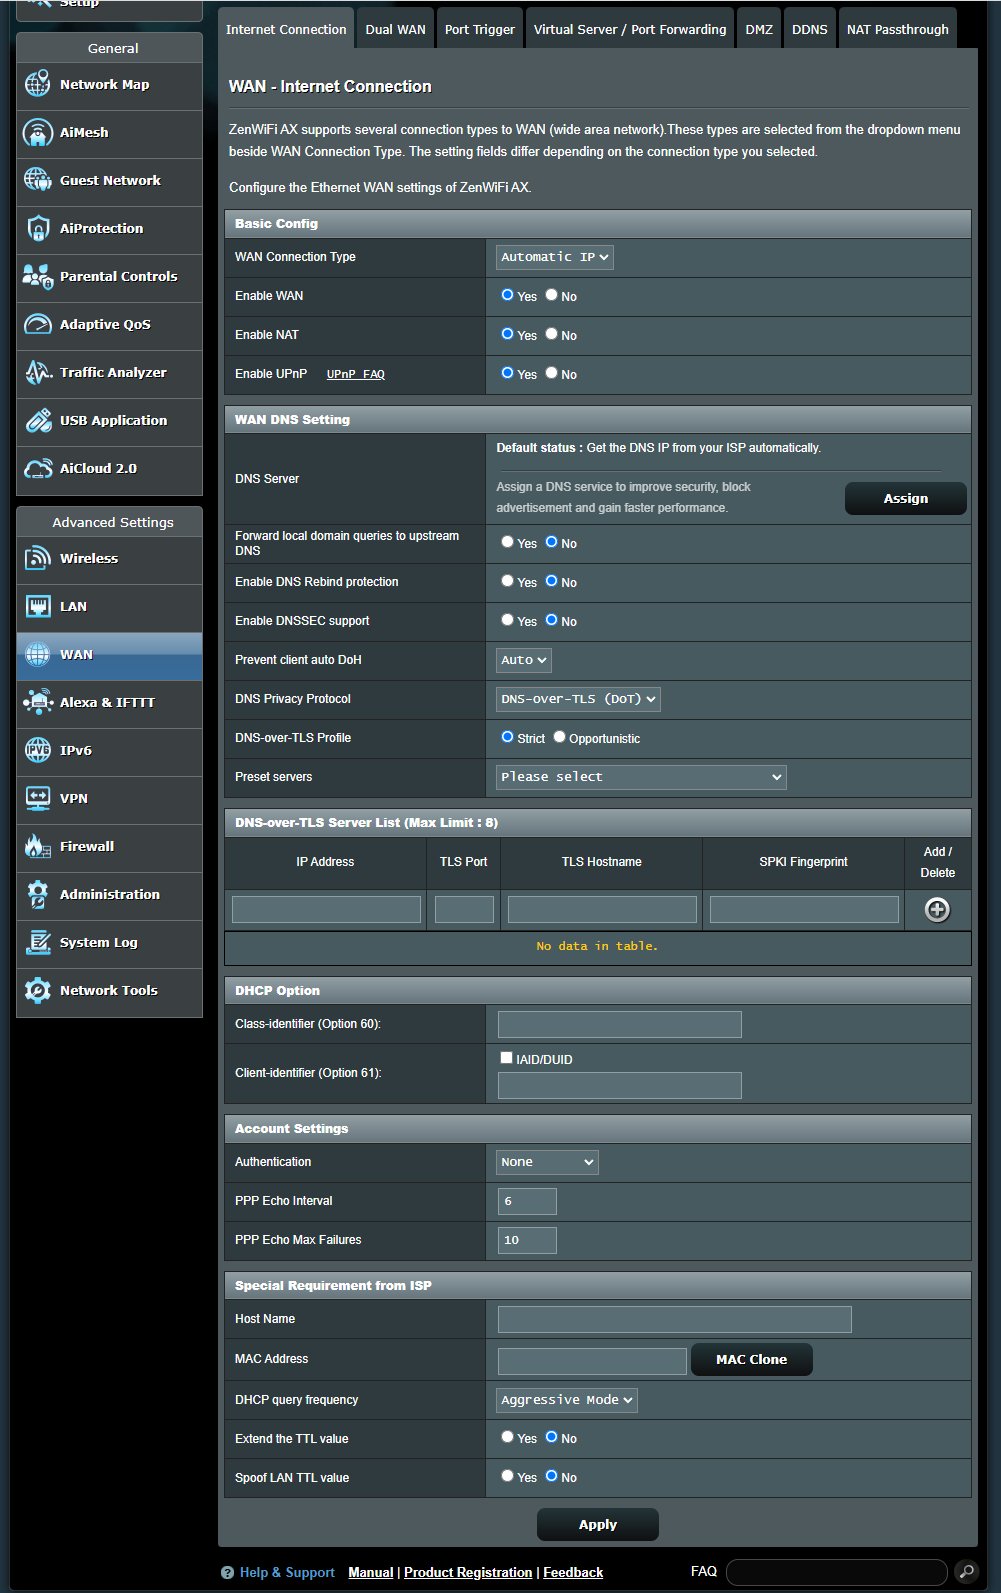Click the Assign DNS server button
1001x1593 pixels.
[906, 498]
